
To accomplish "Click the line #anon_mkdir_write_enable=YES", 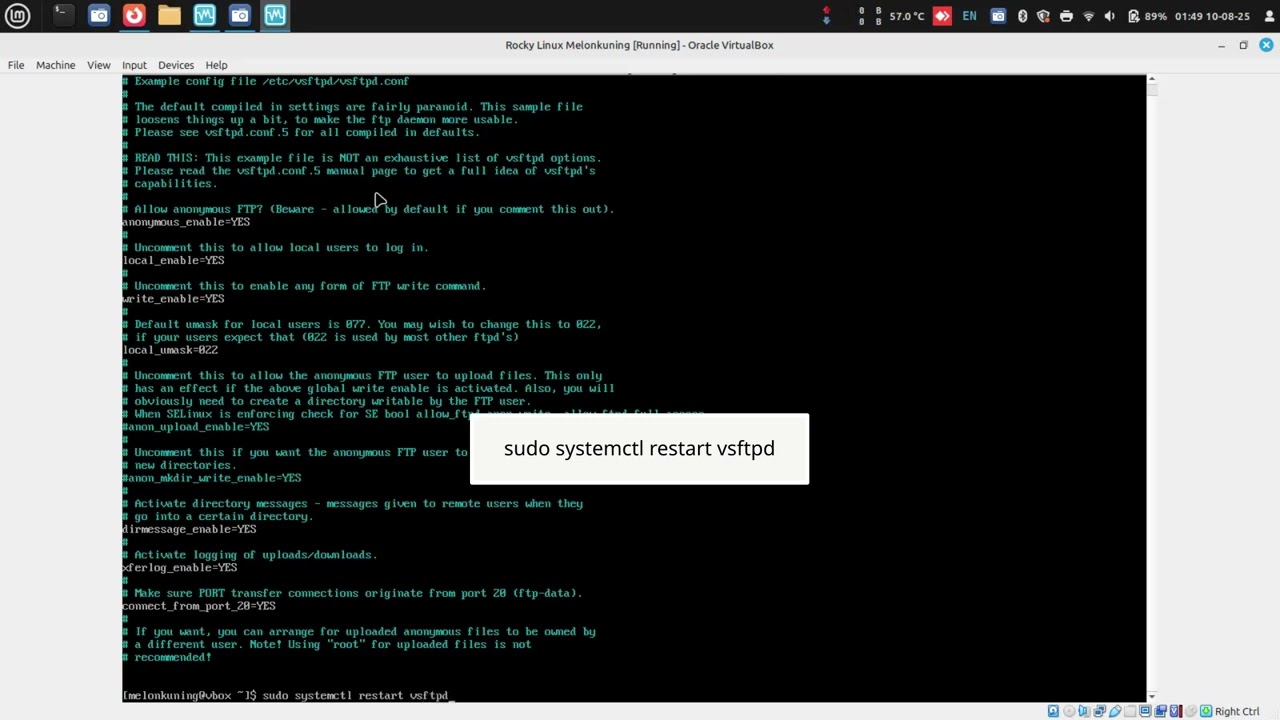I will [x=212, y=478].
